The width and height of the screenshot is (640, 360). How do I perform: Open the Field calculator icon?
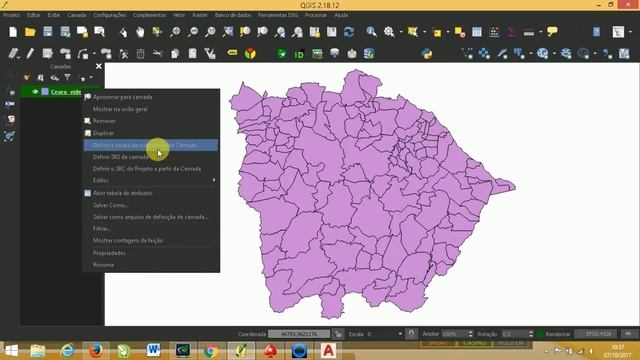tap(494, 32)
